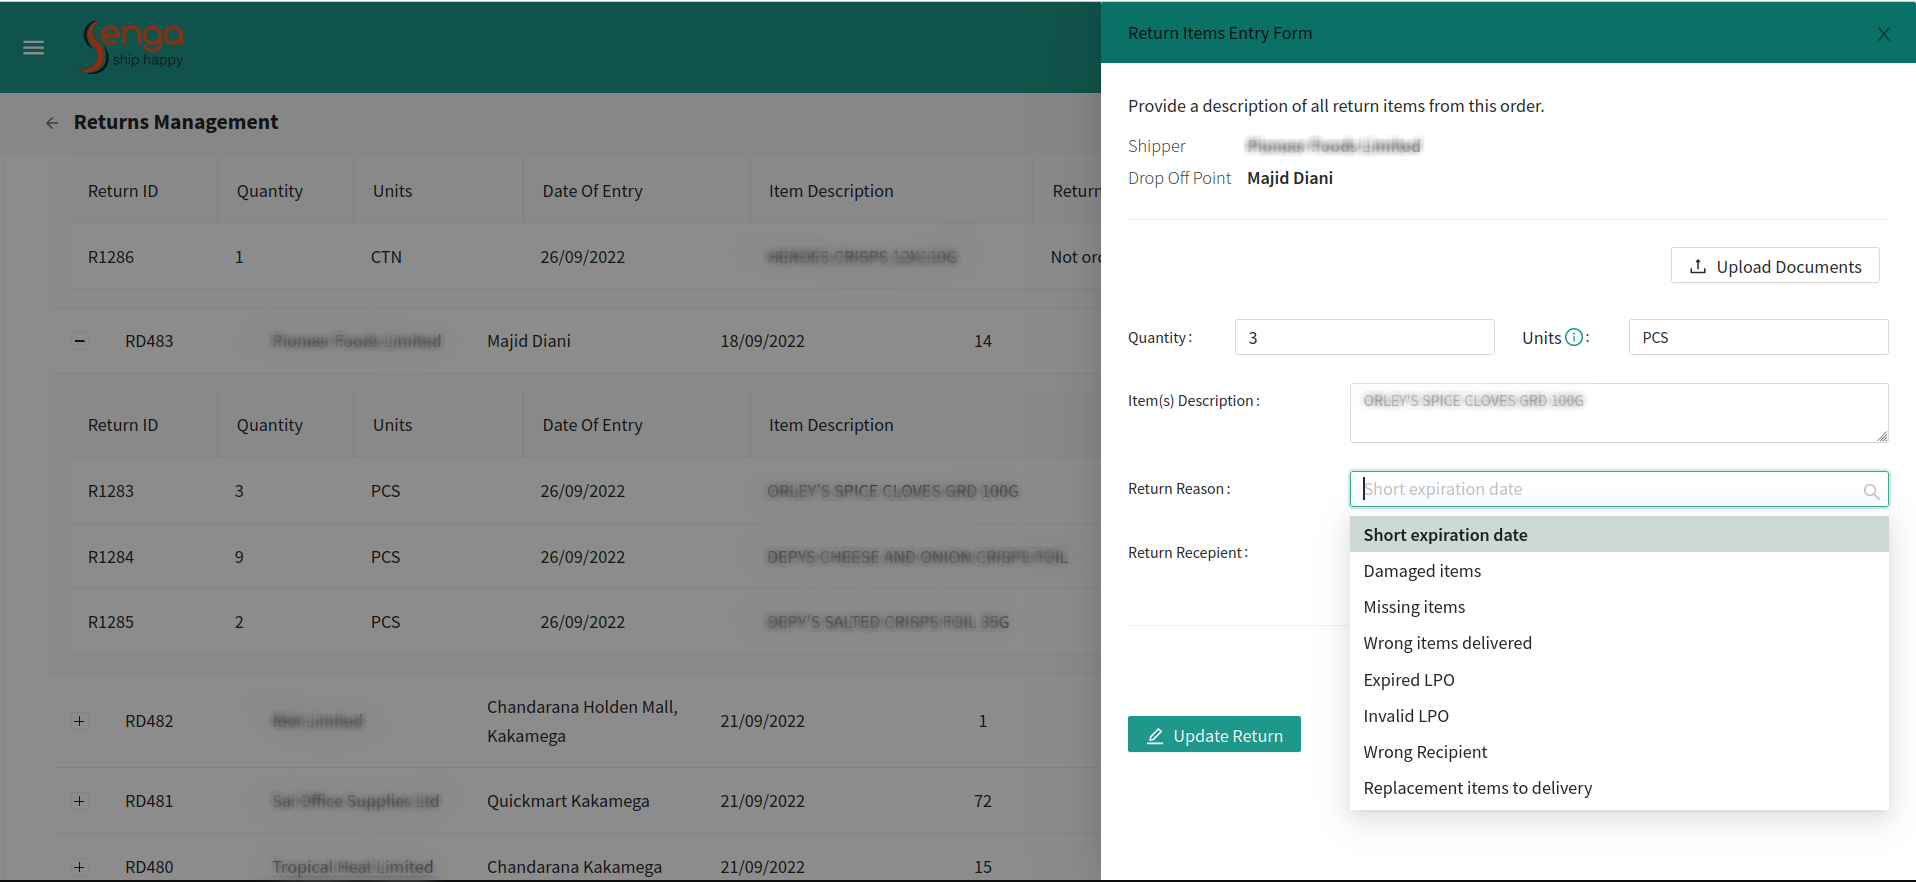Image resolution: width=1916 pixels, height=882 pixels.
Task: Pick Wrong items delivered option
Action: (x=1447, y=643)
